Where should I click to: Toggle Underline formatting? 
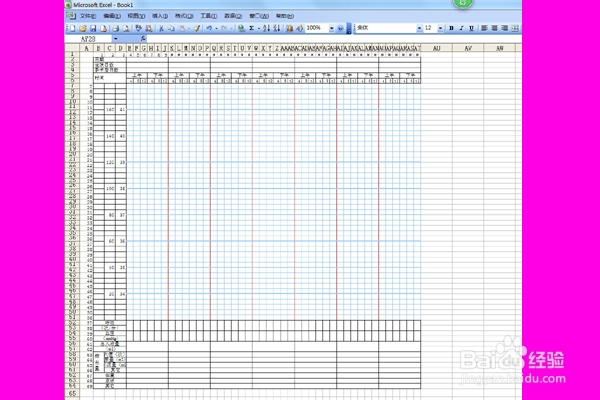coord(472,28)
